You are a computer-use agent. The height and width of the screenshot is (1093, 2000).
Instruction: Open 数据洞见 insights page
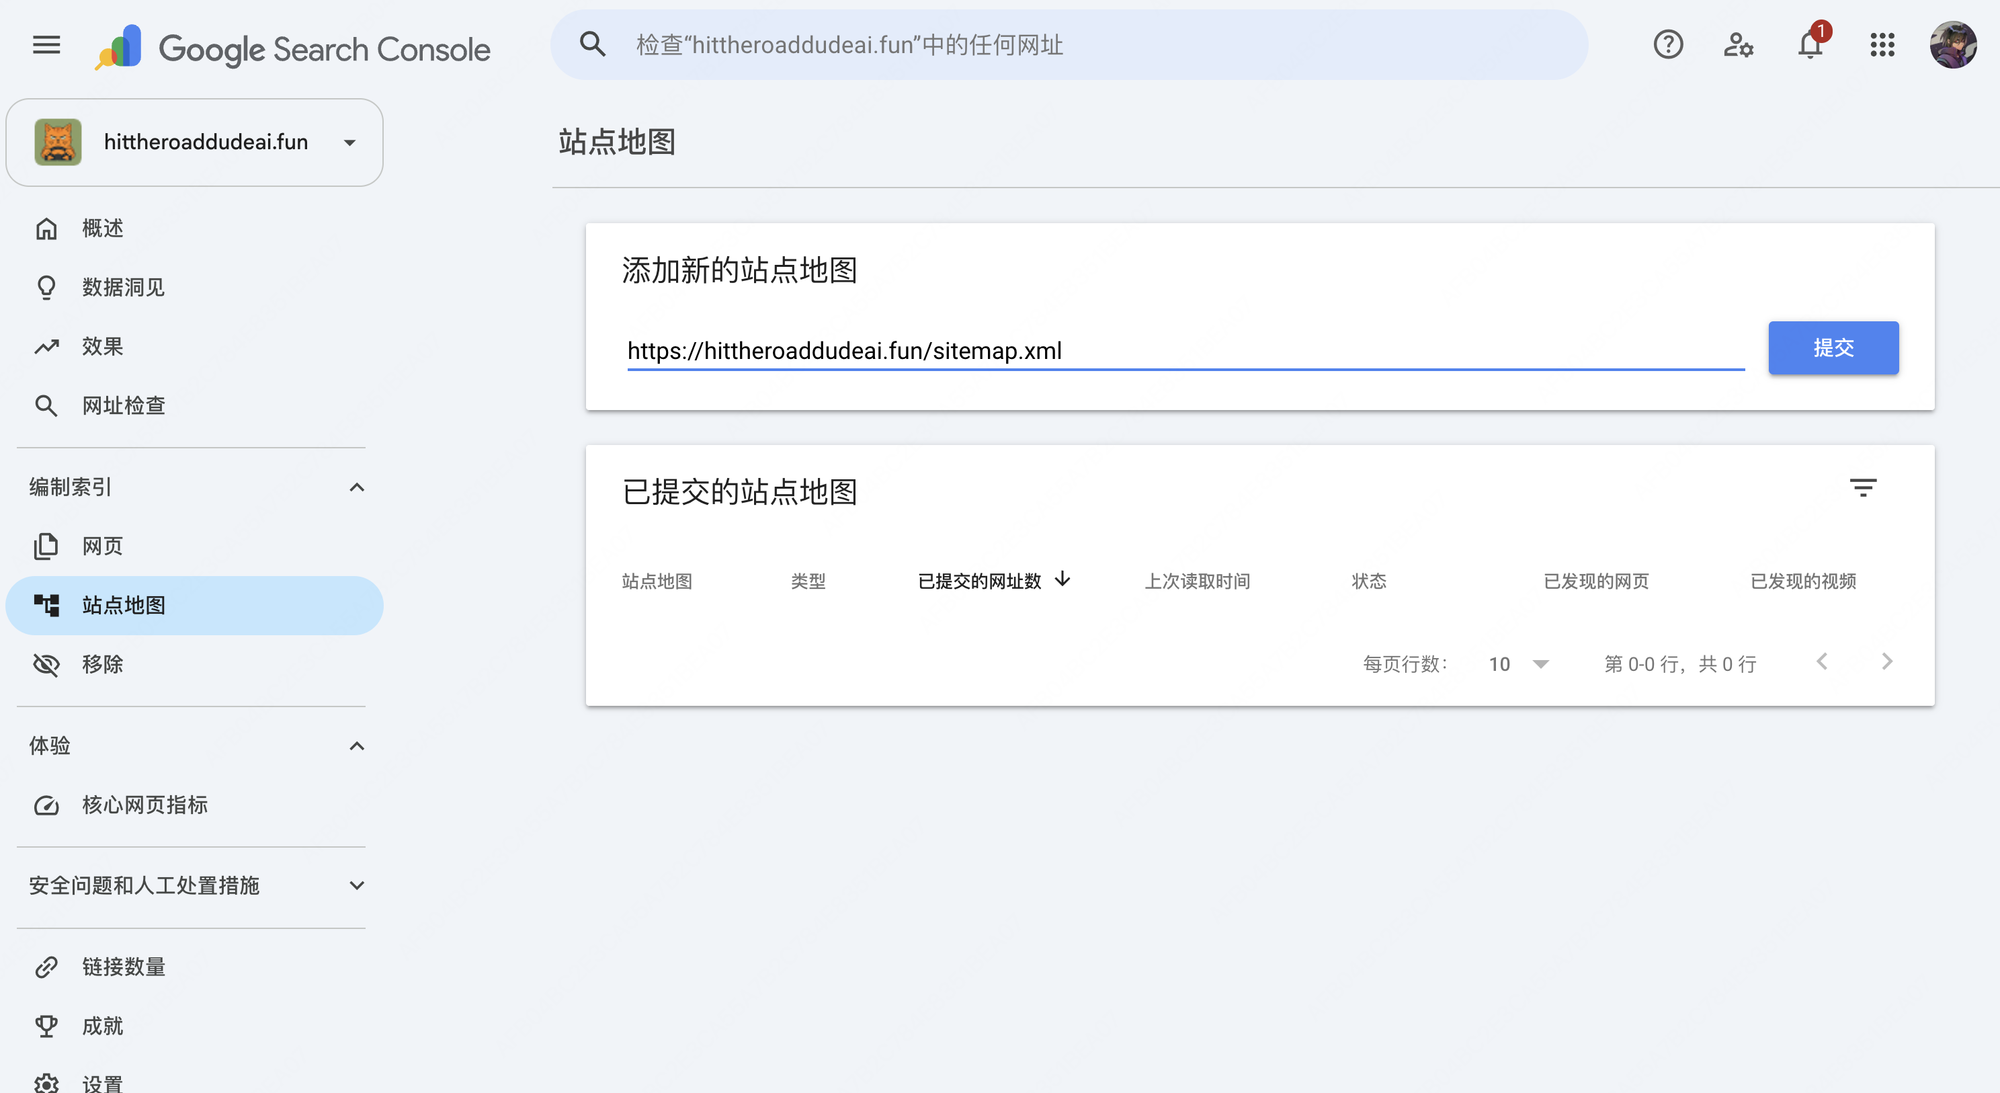pyautogui.click(x=195, y=288)
